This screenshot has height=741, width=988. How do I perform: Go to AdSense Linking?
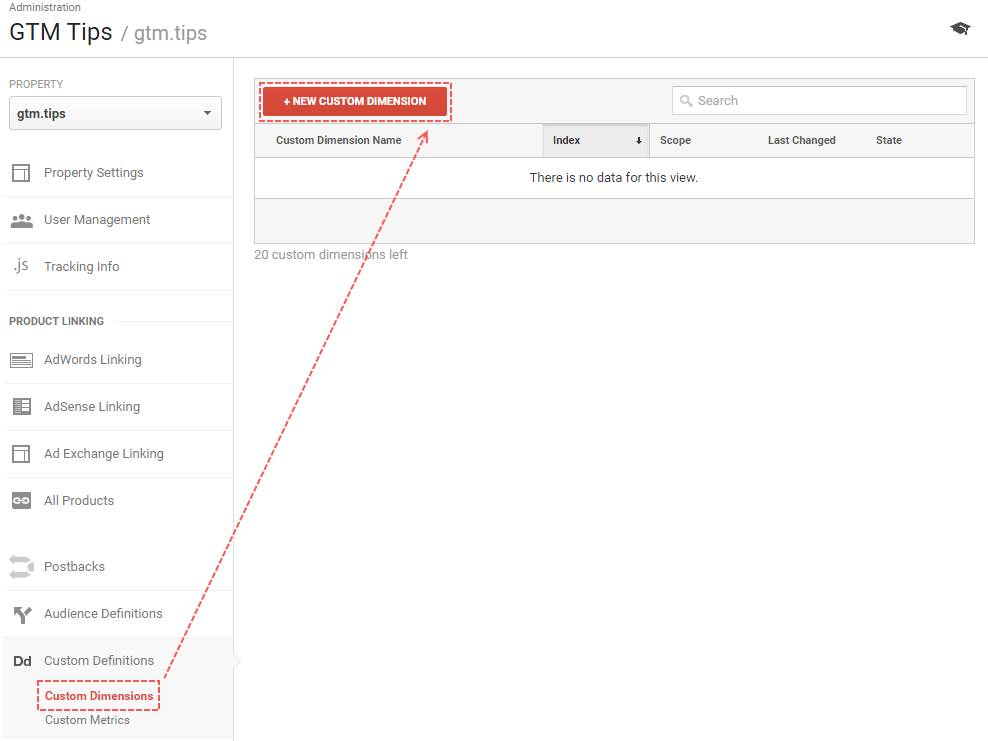click(92, 406)
